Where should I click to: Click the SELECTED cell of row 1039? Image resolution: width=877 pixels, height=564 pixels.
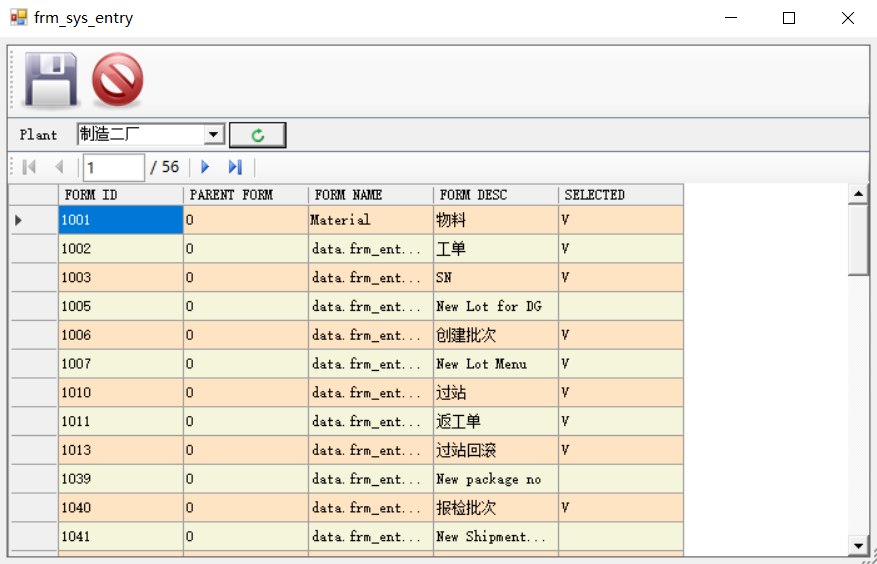tap(620, 479)
